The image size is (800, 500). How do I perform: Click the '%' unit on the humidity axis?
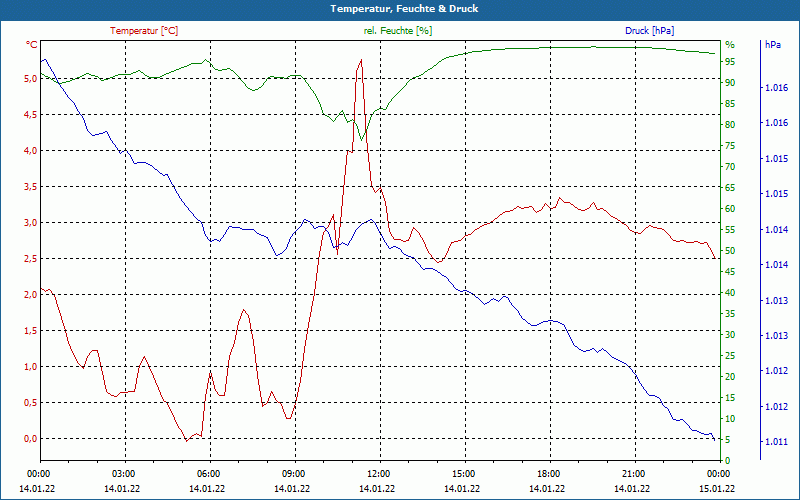(x=730, y=45)
